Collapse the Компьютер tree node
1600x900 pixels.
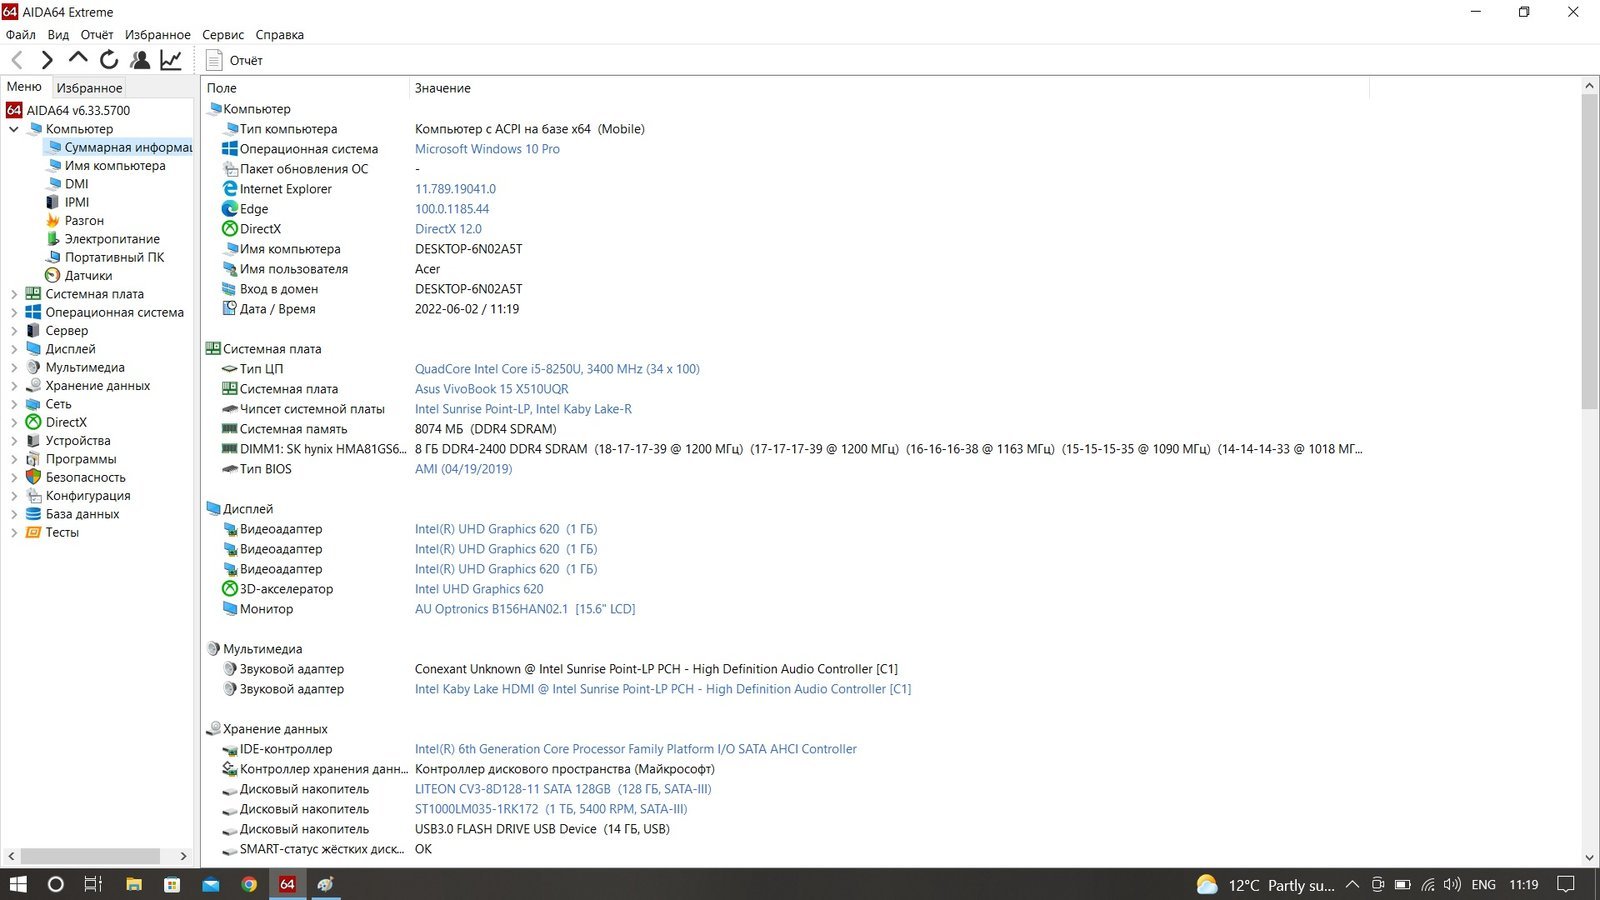click(14, 129)
